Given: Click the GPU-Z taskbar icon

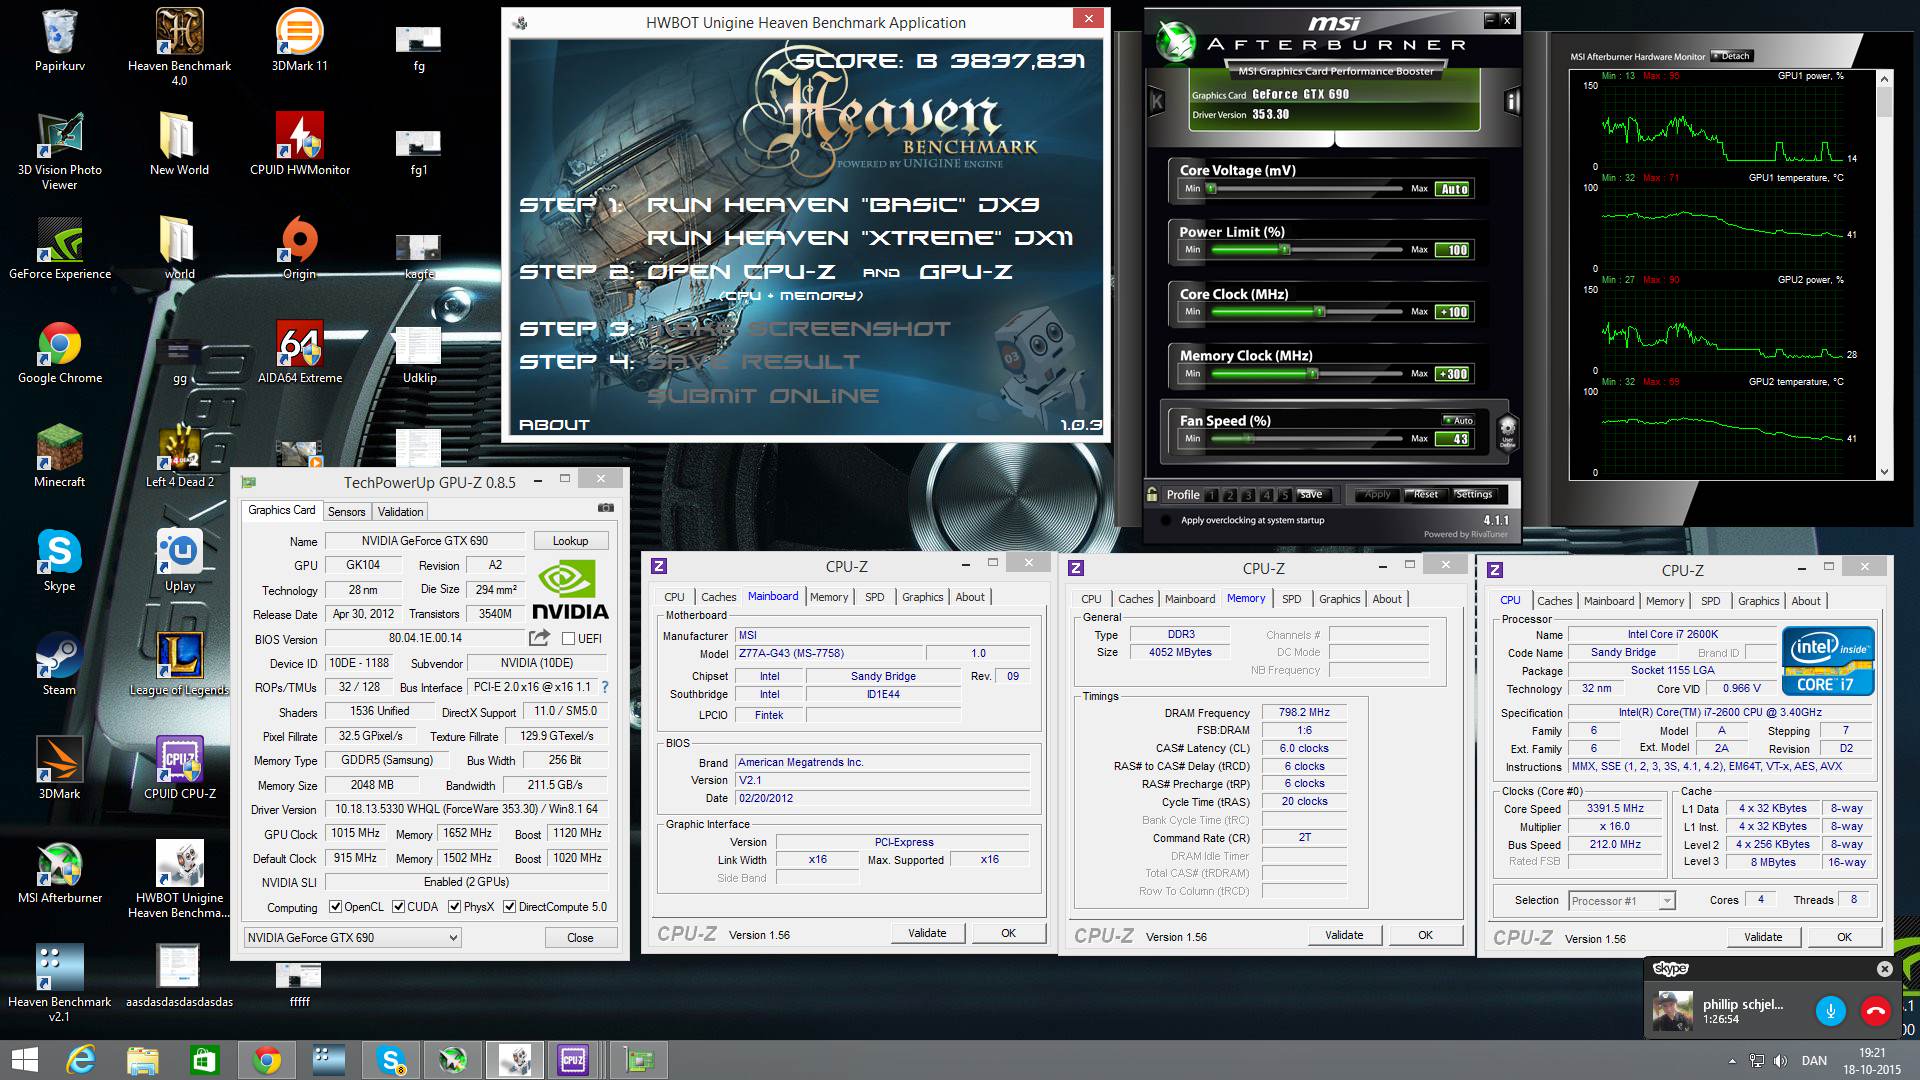Looking at the screenshot, I should click(x=639, y=1060).
